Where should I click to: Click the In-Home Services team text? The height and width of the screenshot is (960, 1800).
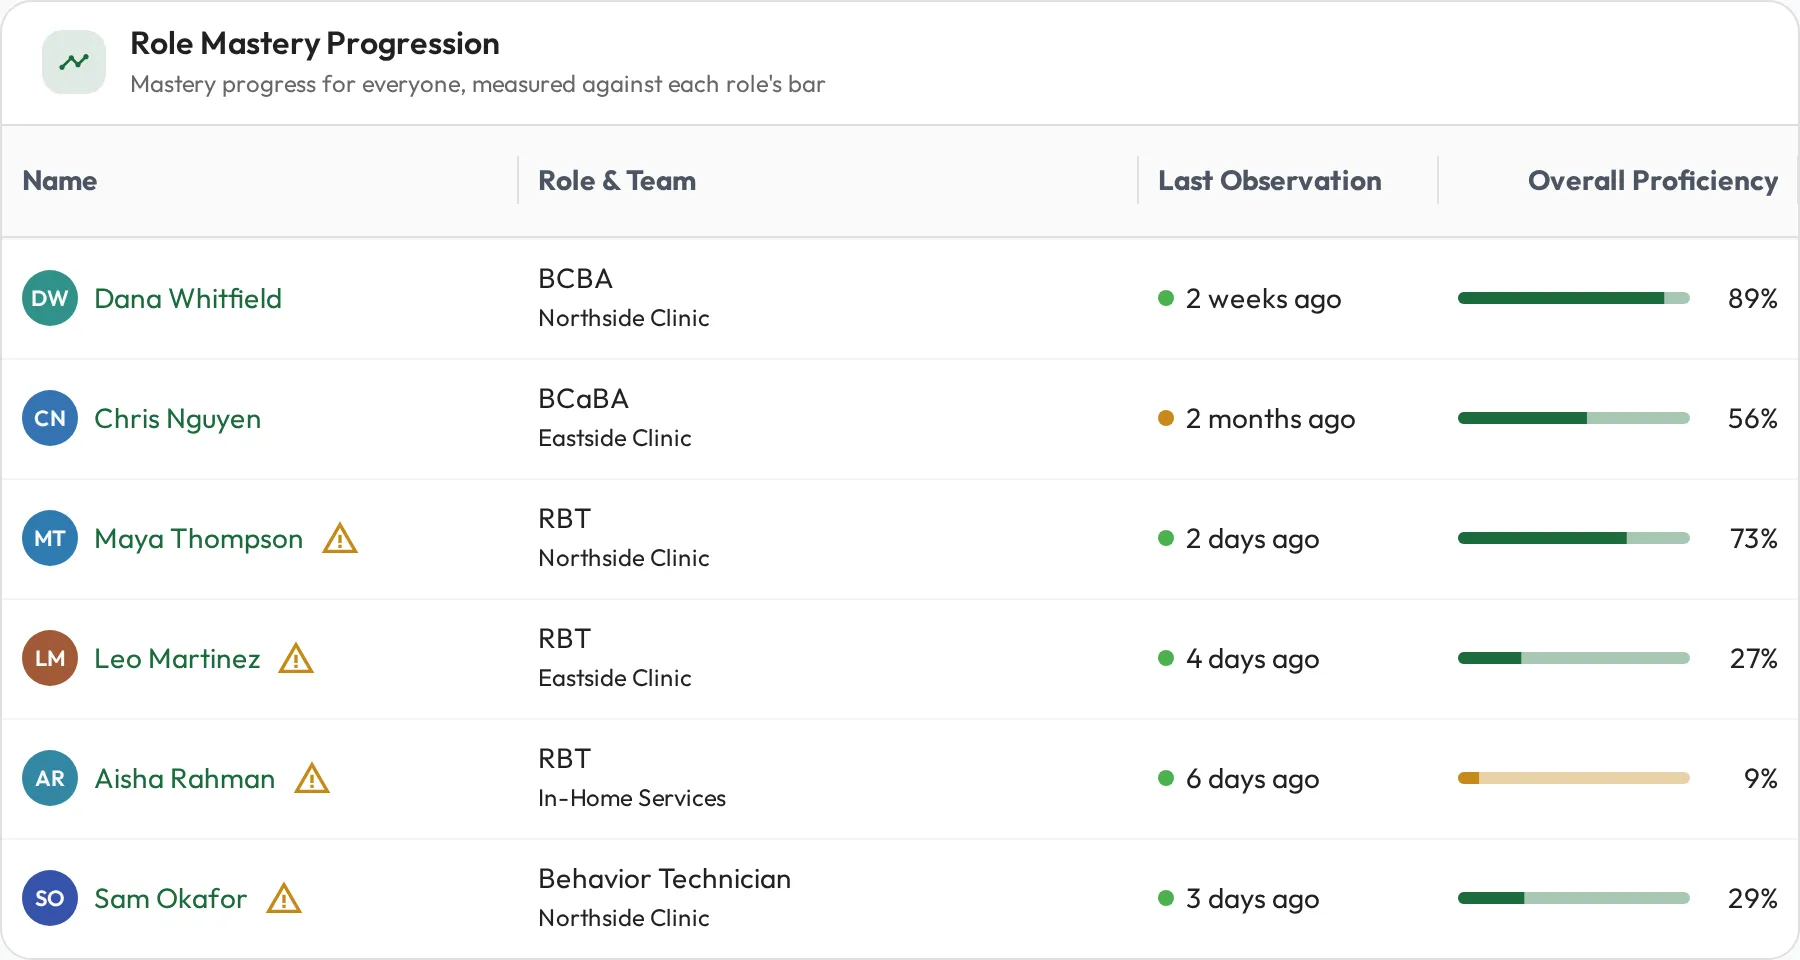(632, 798)
